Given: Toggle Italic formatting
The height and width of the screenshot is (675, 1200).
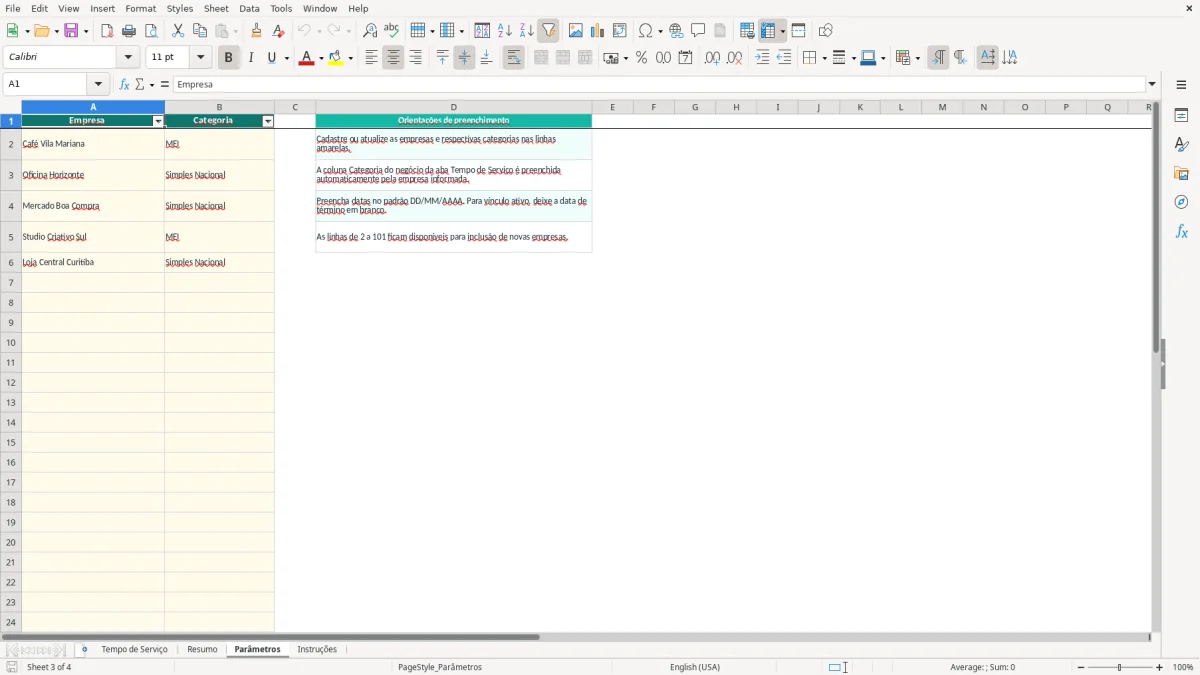Looking at the screenshot, I should (250, 58).
